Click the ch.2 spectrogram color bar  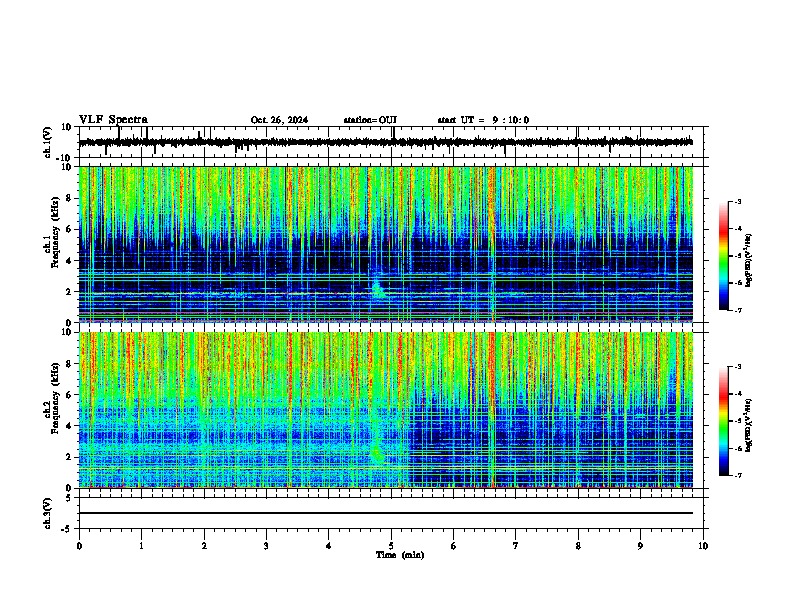(x=724, y=421)
